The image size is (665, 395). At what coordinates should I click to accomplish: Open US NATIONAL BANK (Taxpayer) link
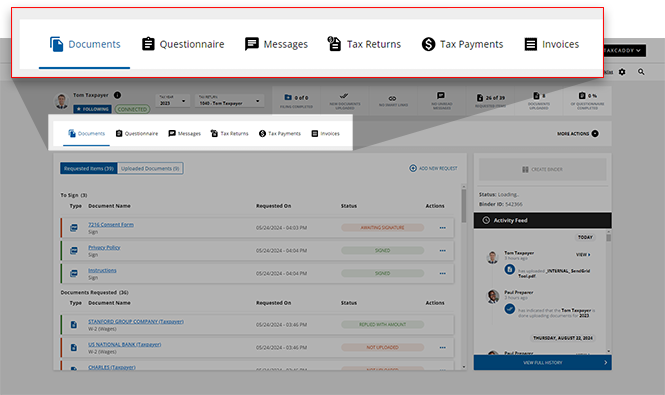(125, 345)
